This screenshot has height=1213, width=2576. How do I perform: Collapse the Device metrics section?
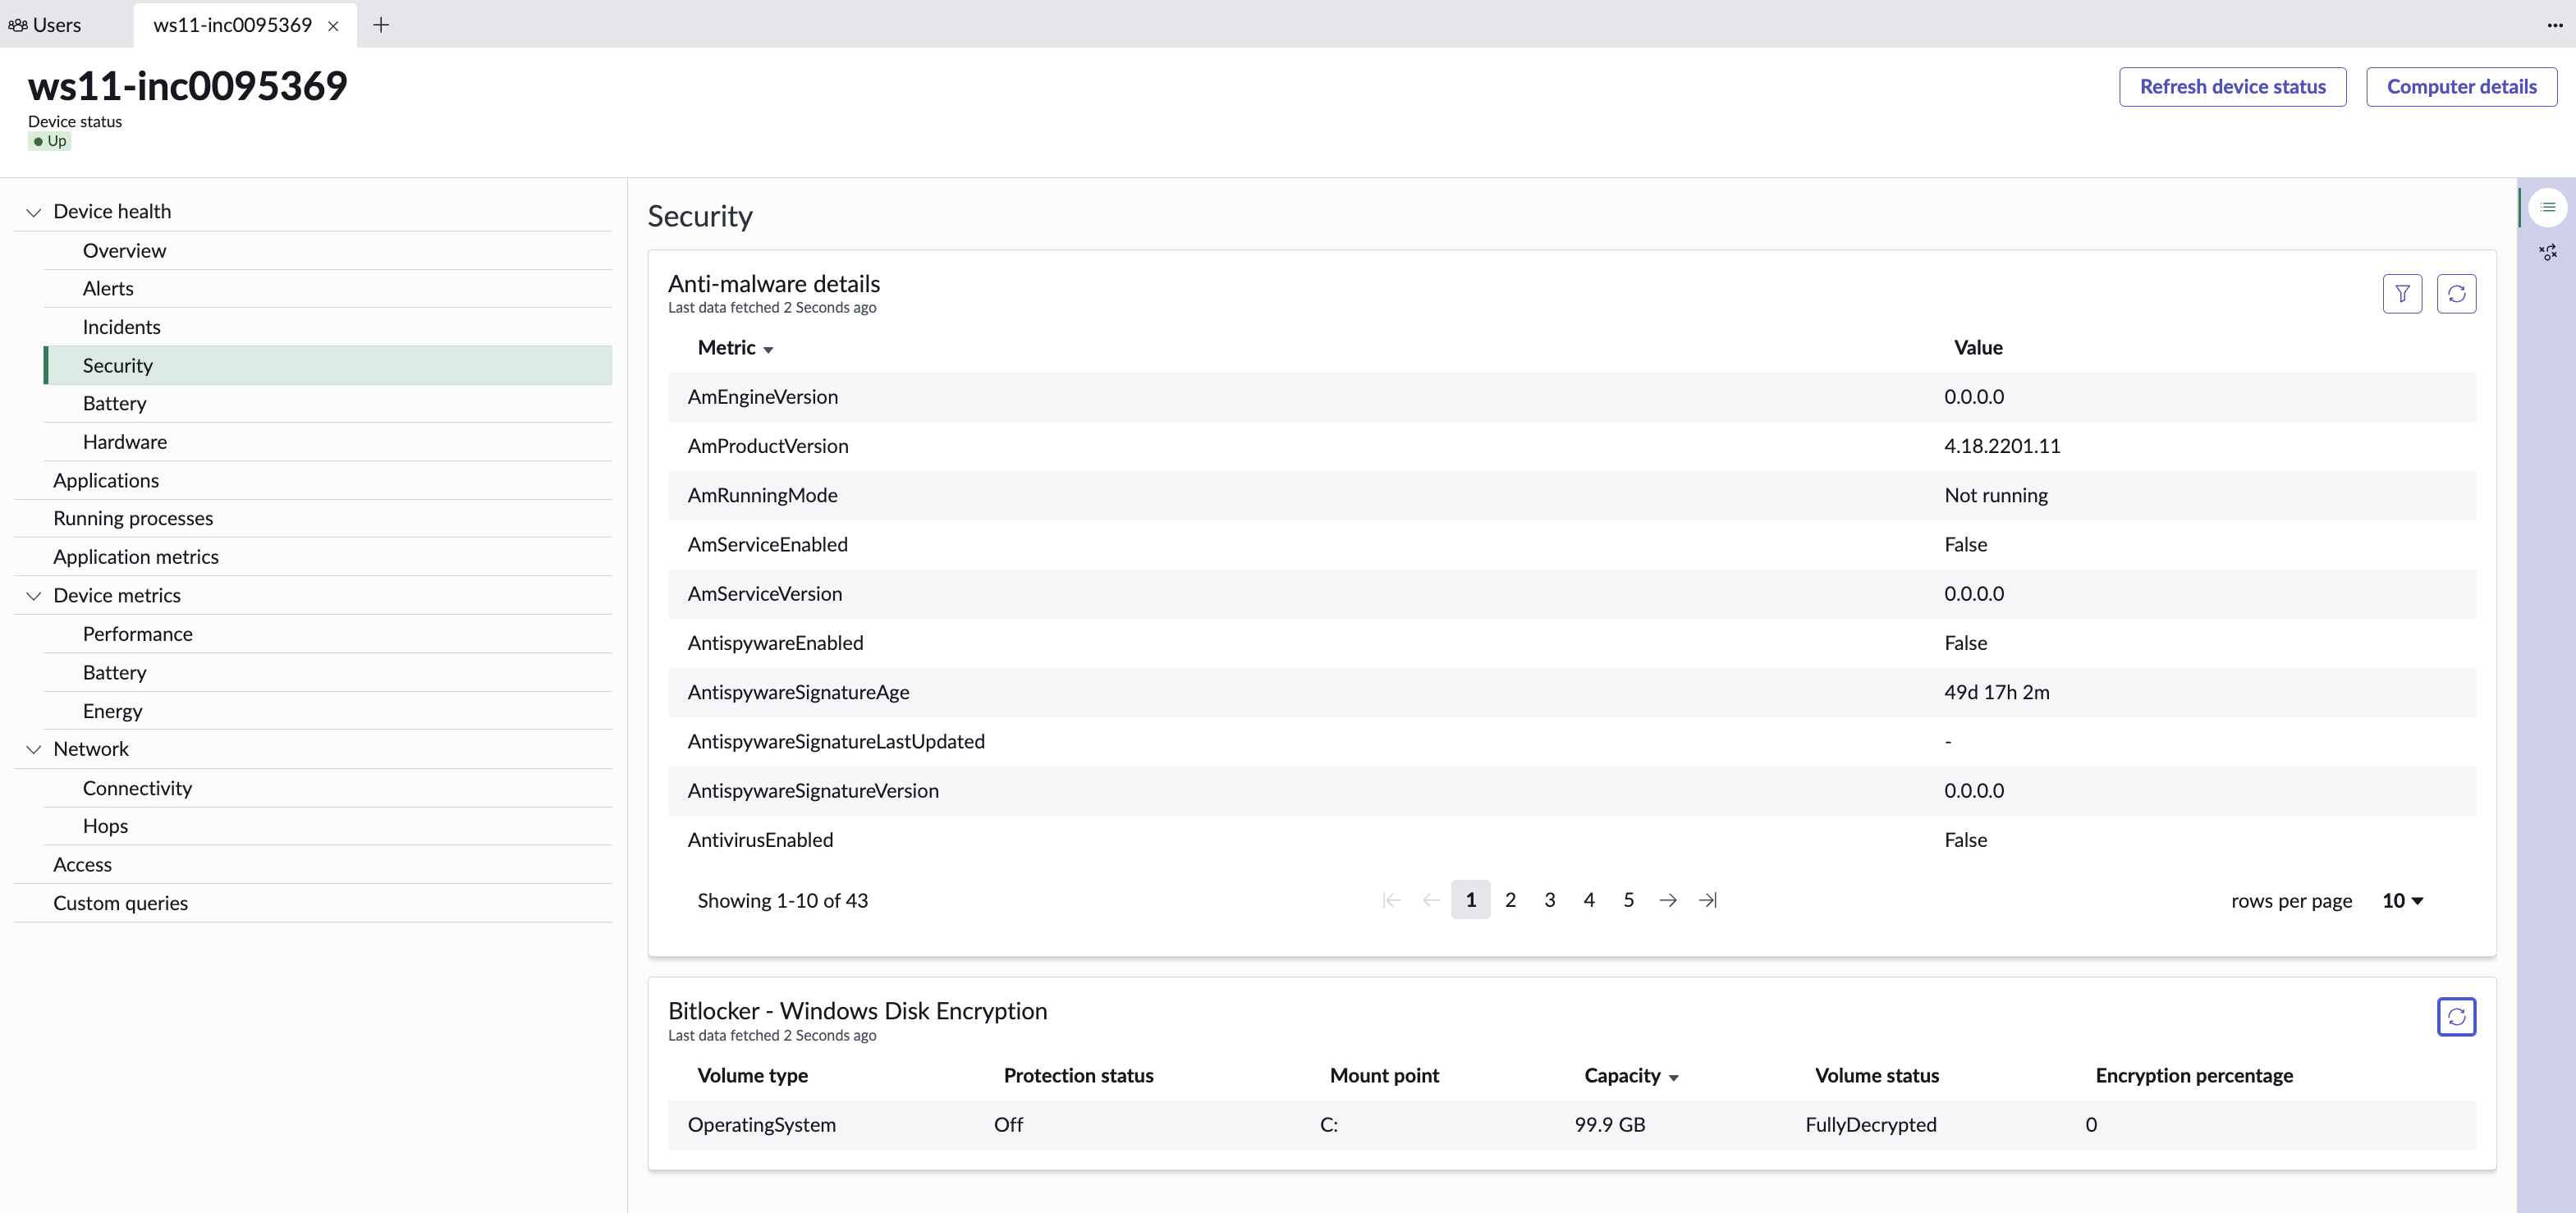[x=33, y=596]
